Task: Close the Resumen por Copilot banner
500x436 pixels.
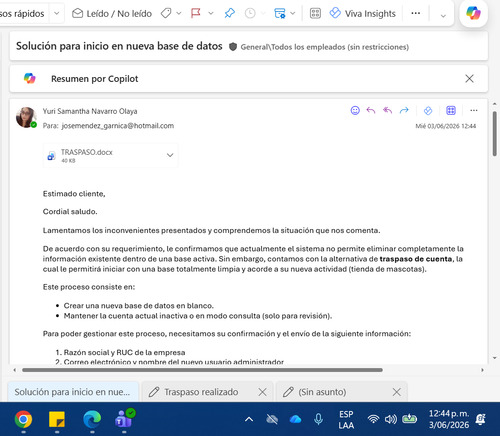Action: tap(469, 79)
